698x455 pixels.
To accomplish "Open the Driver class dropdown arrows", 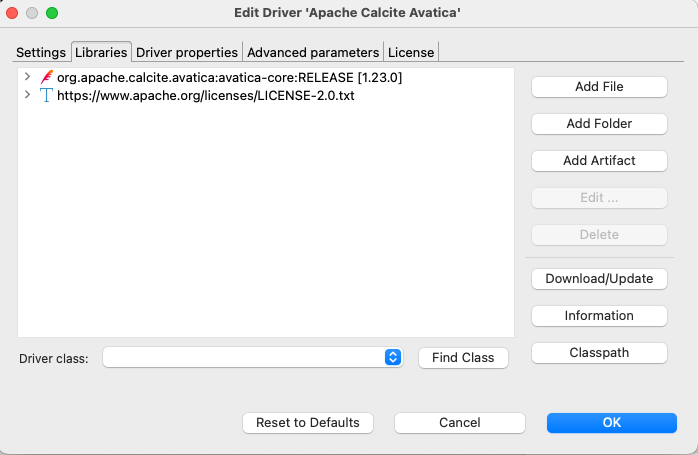I will click(x=393, y=357).
